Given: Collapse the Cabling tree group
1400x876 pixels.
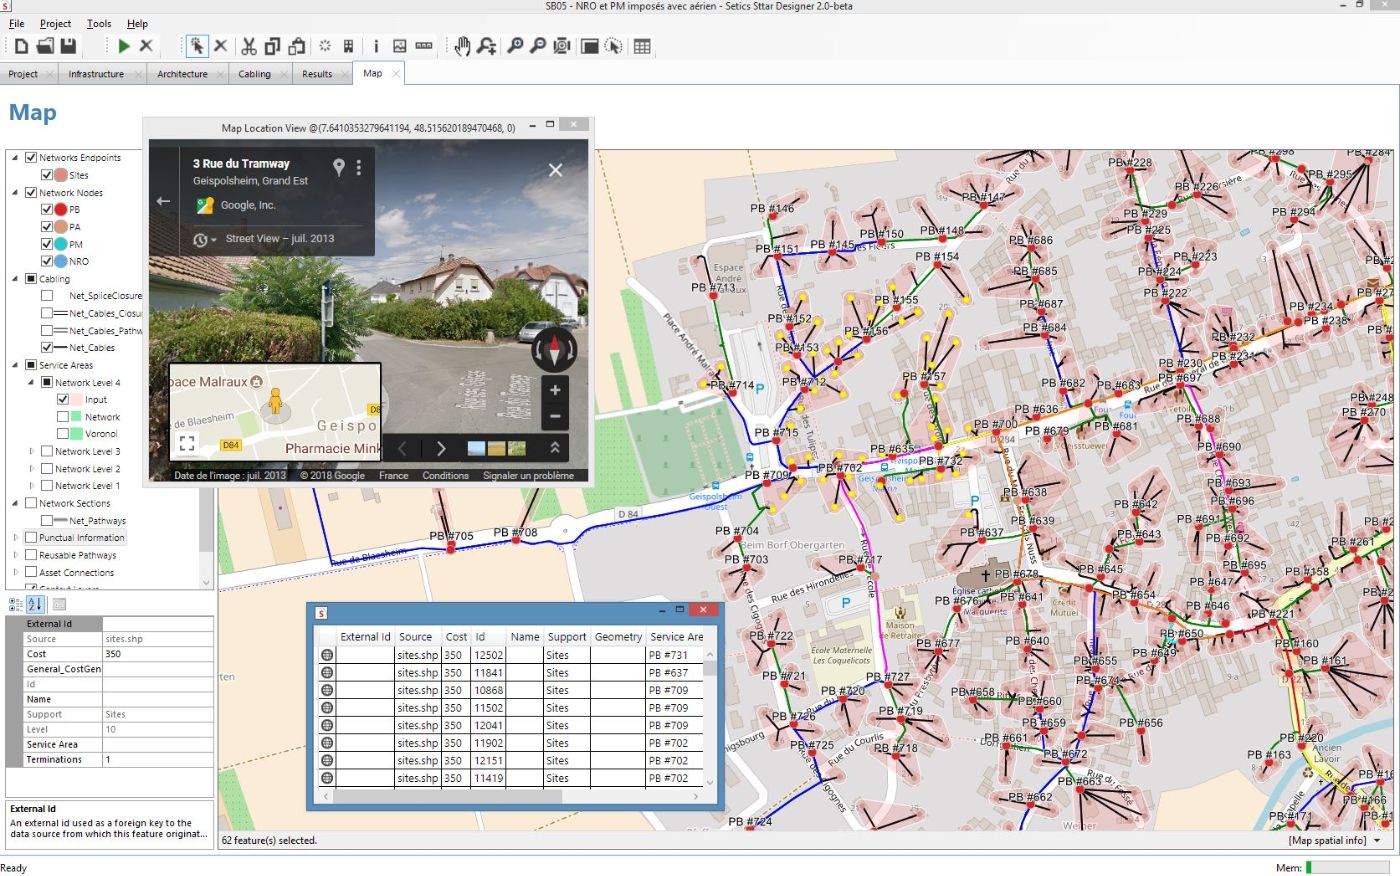Looking at the screenshot, I should [x=15, y=279].
